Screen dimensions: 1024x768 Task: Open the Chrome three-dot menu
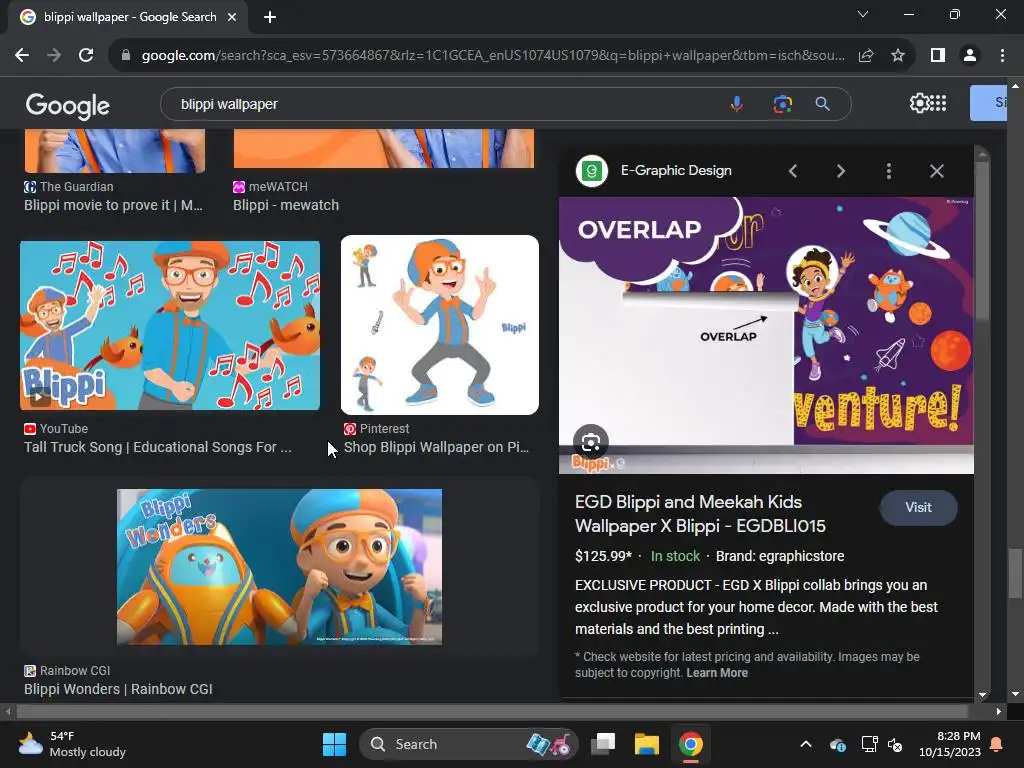[1002, 56]
